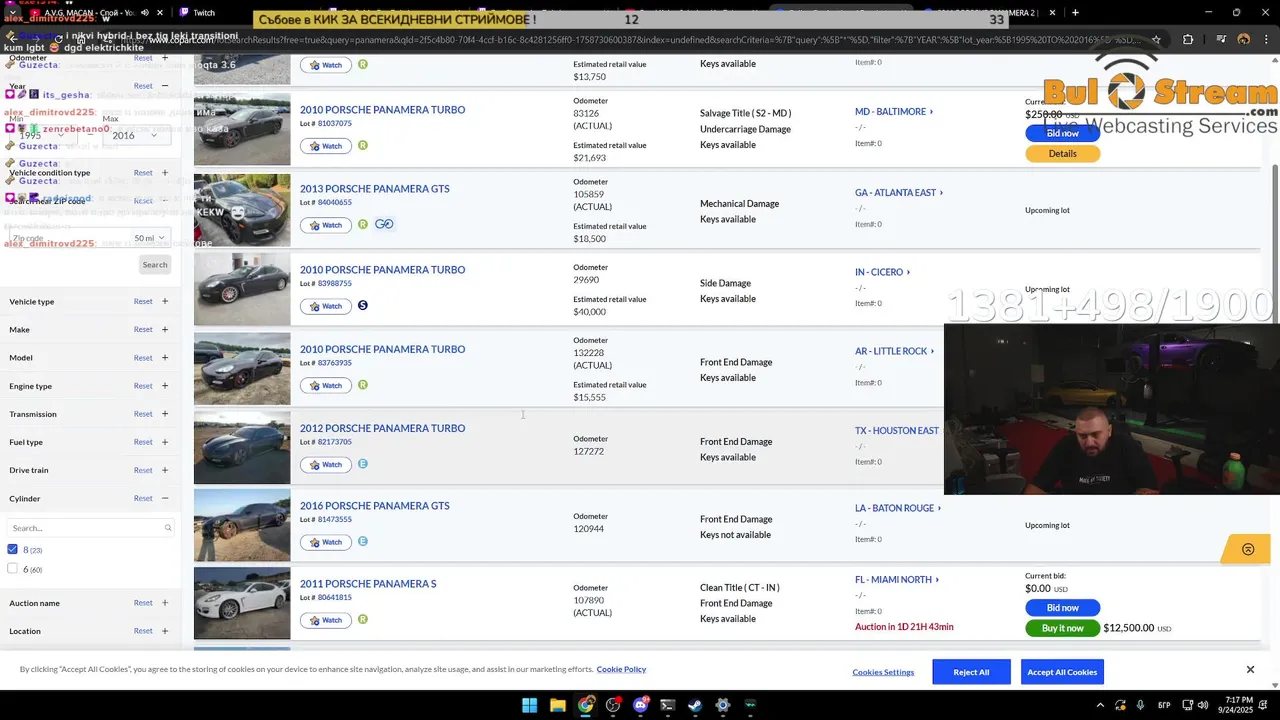1280x720 pixels.
Task: Open Steam from the taskbar
Action: [695, 705]
